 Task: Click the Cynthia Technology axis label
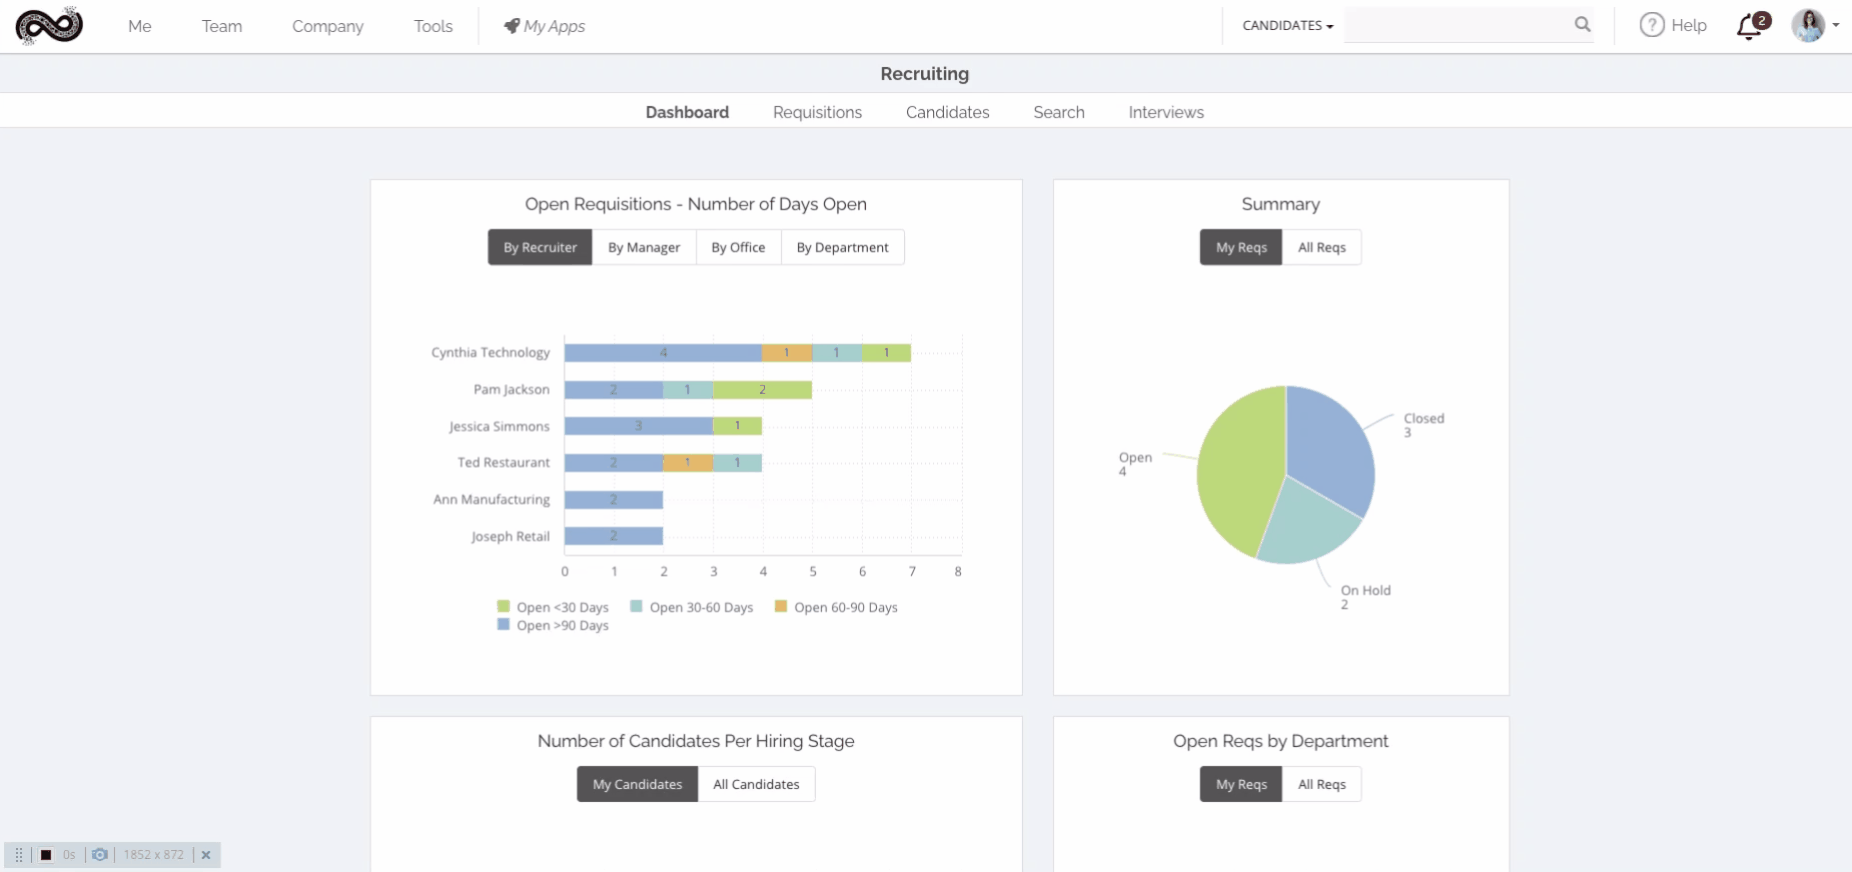pos(490,352)
